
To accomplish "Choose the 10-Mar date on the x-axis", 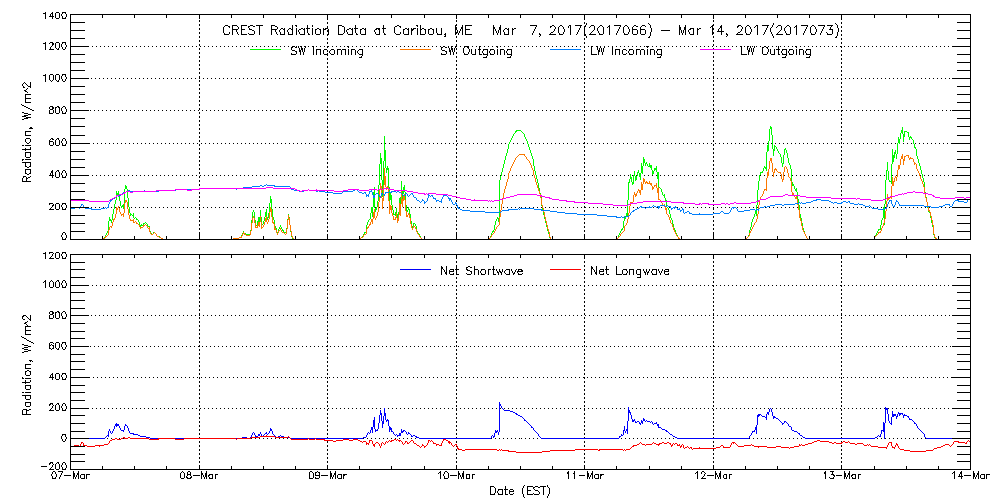I will (457, 475).
